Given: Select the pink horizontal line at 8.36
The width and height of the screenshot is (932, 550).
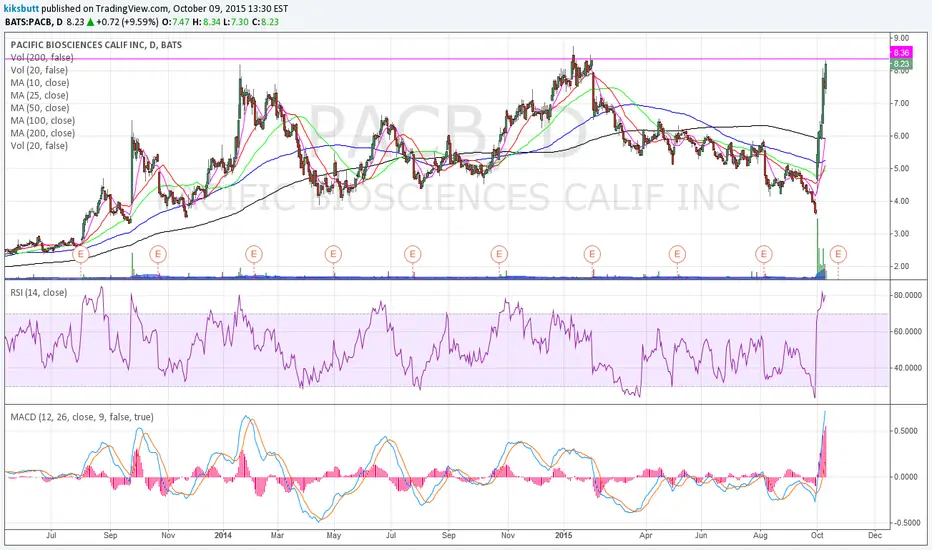Looking at the screenshot, I should tap(446, 59).
